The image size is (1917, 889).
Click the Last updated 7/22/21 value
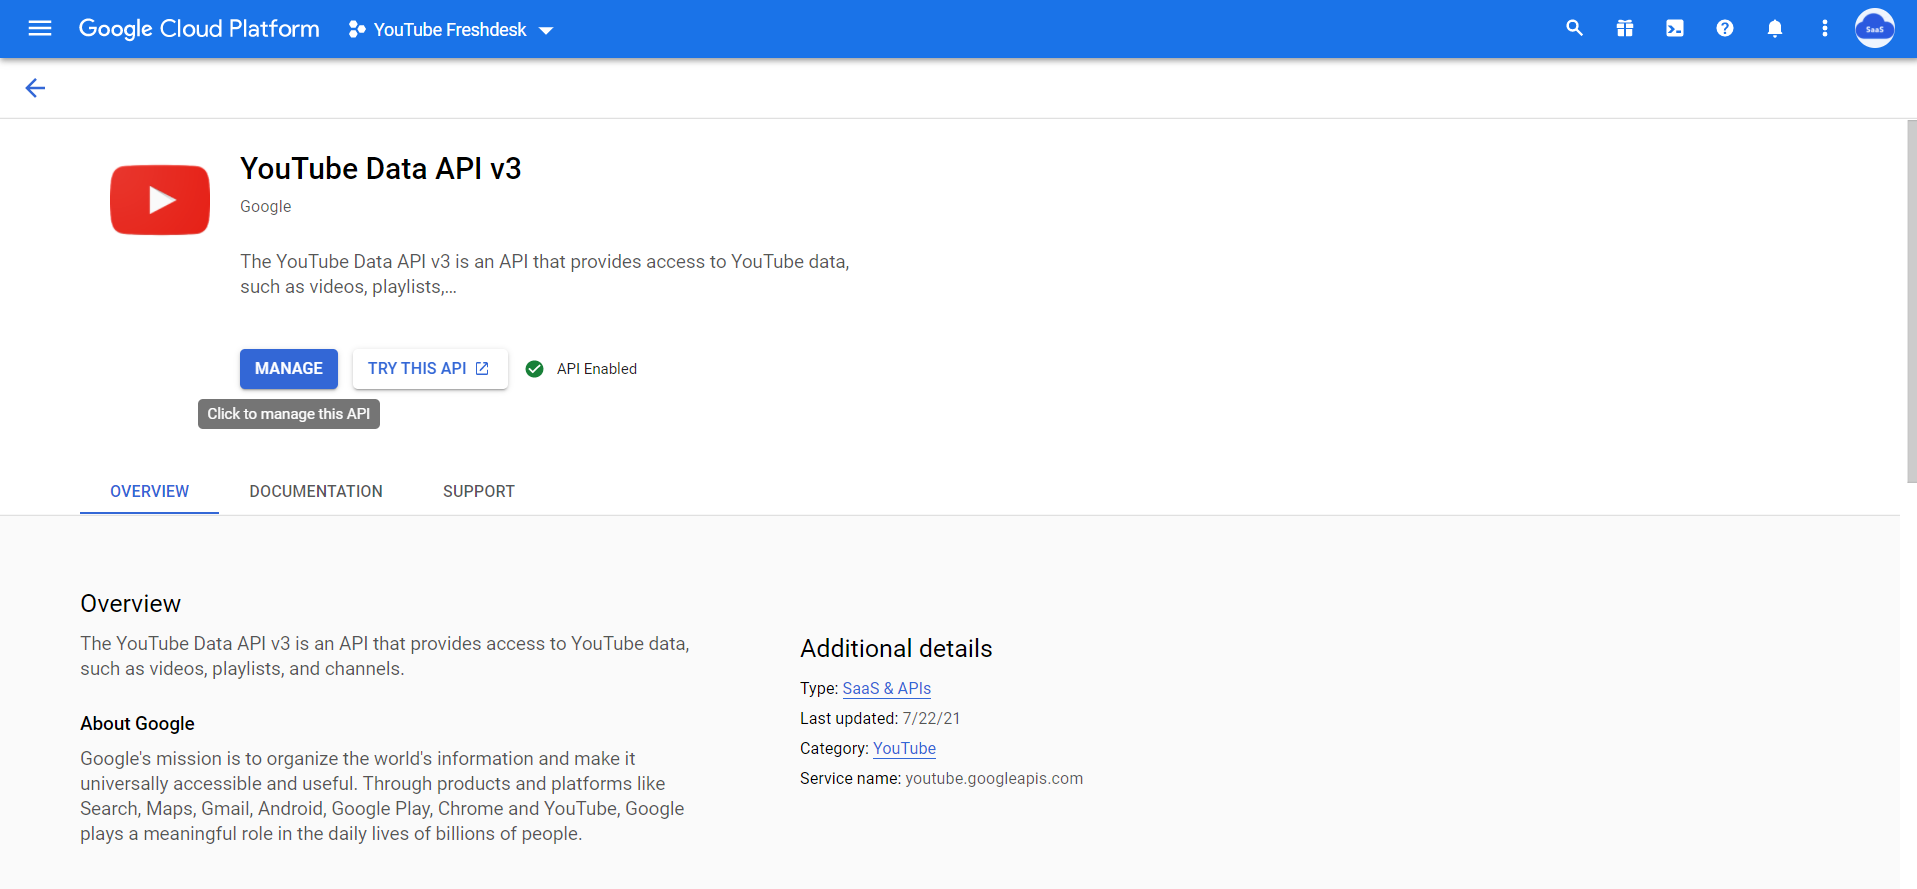point(931,718)
